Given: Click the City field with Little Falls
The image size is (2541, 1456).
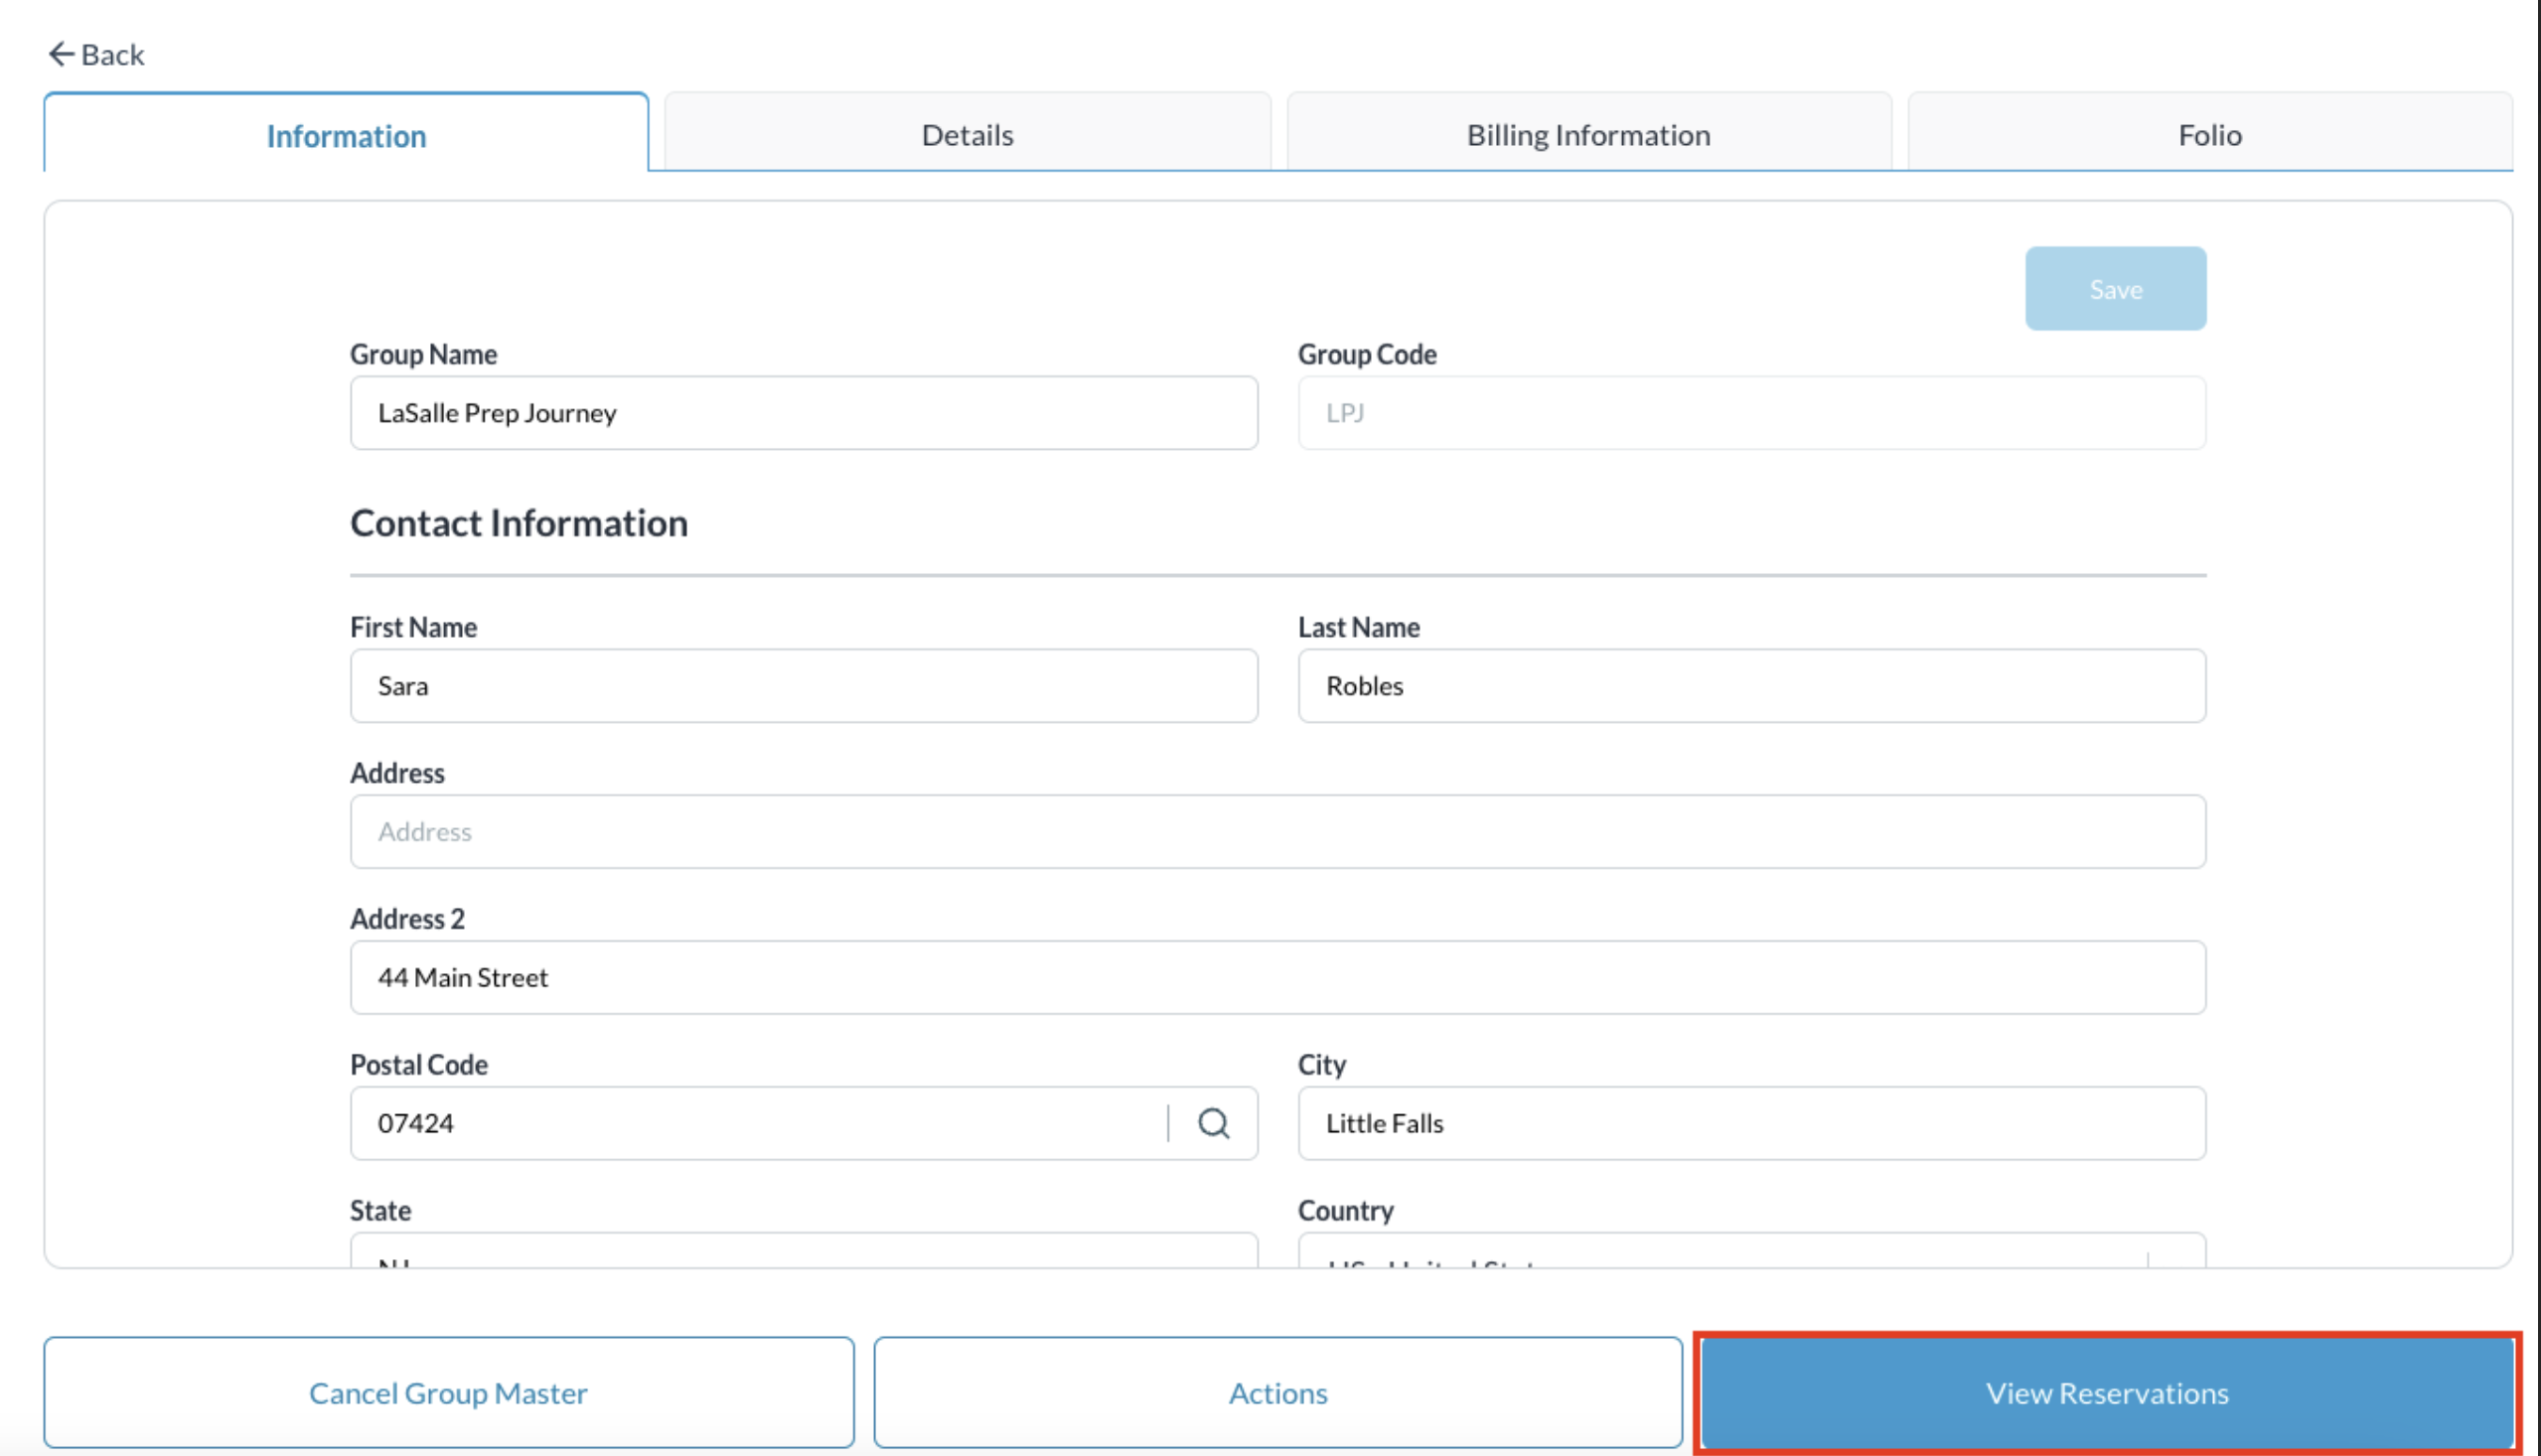Looking at the screenshot, I should [x=1751, y=1123].
